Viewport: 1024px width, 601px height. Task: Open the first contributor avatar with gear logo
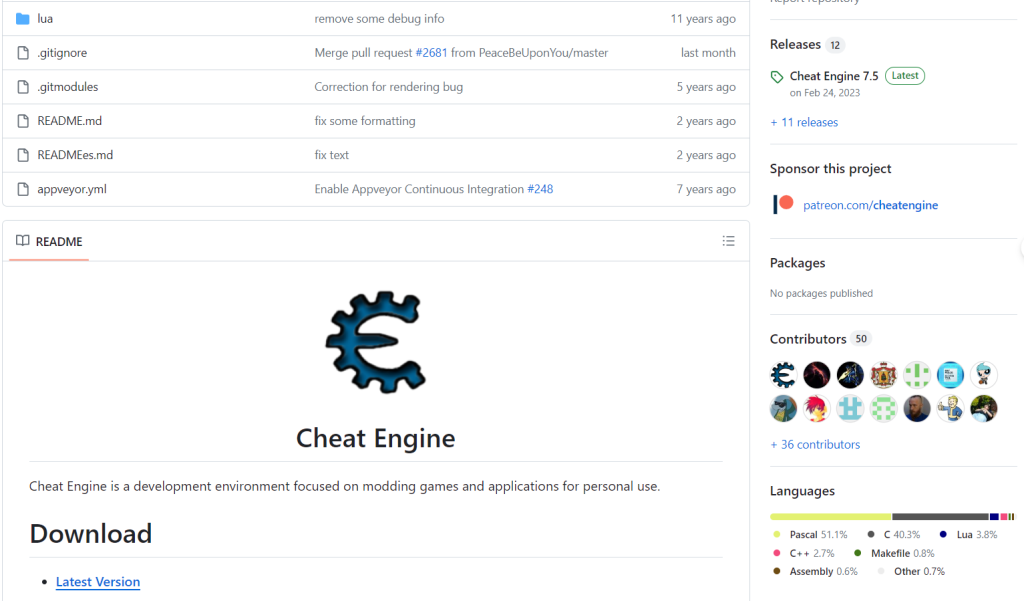pyautogui.click(x=783, y=375)
